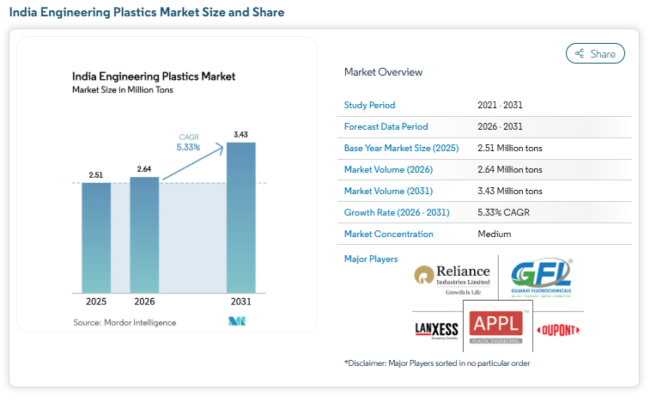Click the 2031 bar in chart

coord(241,218)
